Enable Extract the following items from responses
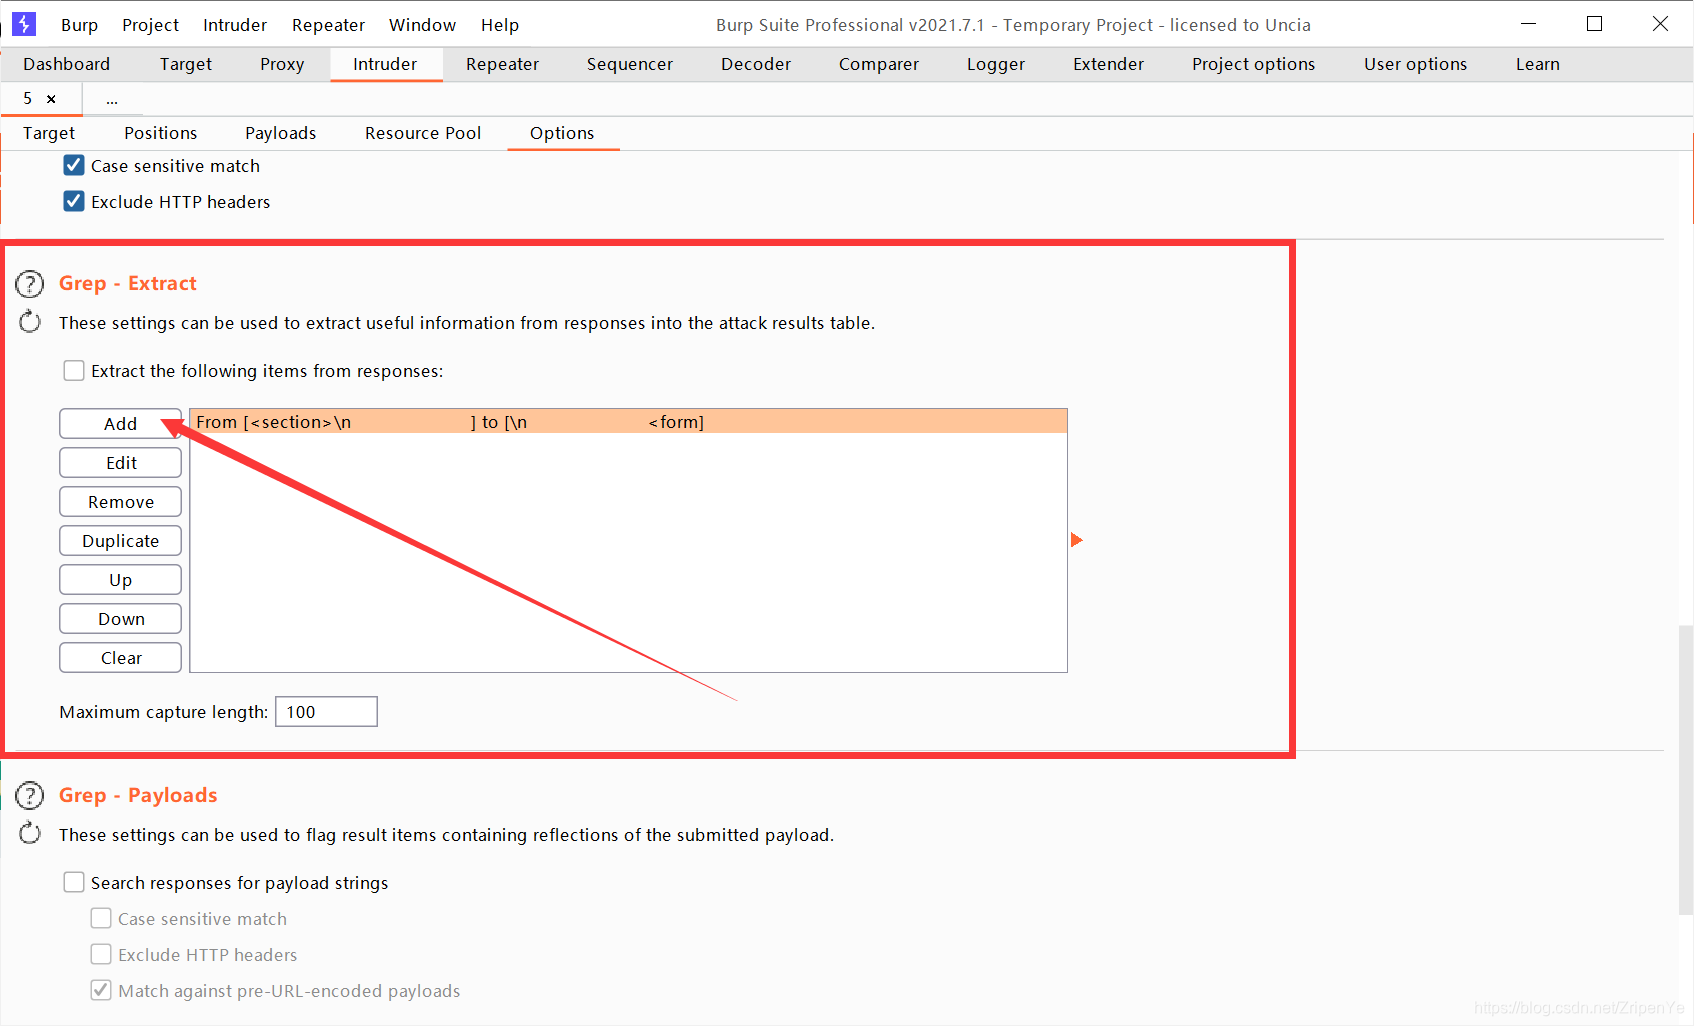Screen dimensions: 1694x1026 tap(74, 371)
